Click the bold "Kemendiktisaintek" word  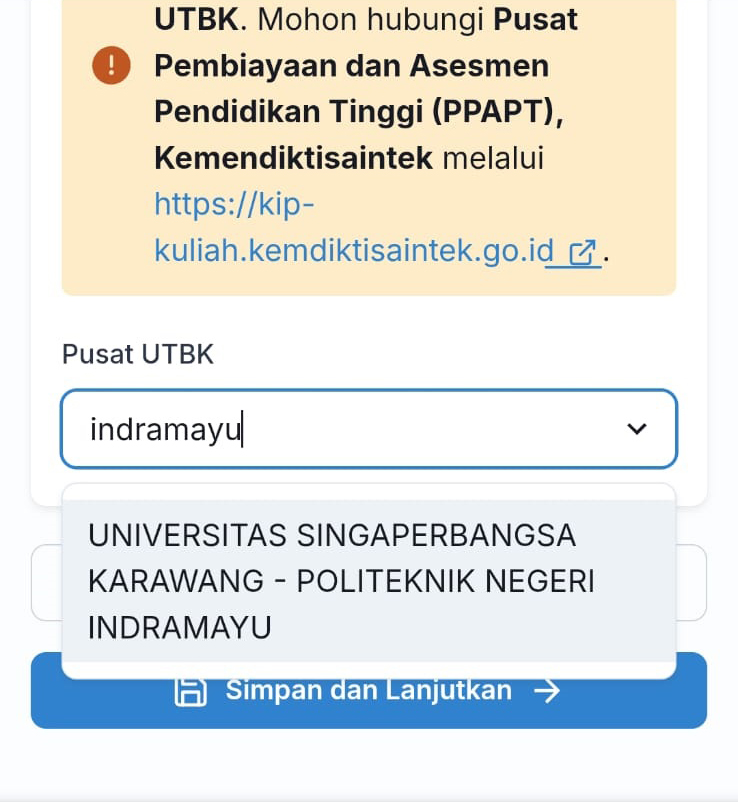(x=293, y=158)
